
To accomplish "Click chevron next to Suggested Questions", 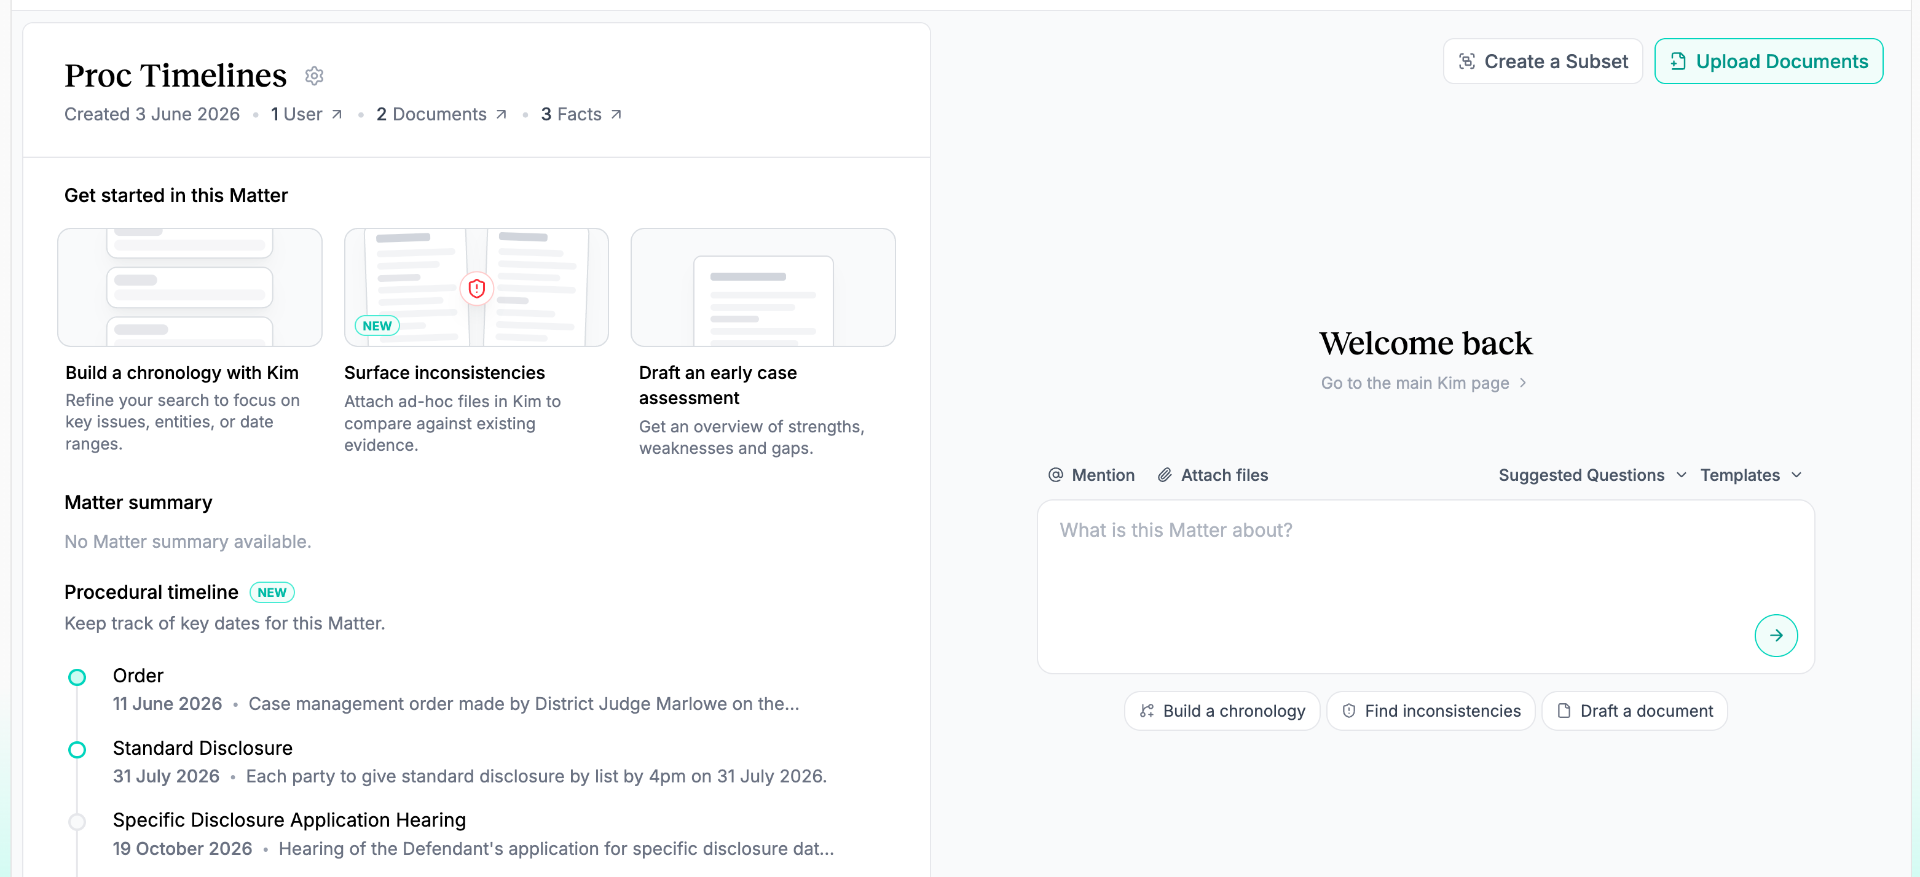I will click(1681, 475).
